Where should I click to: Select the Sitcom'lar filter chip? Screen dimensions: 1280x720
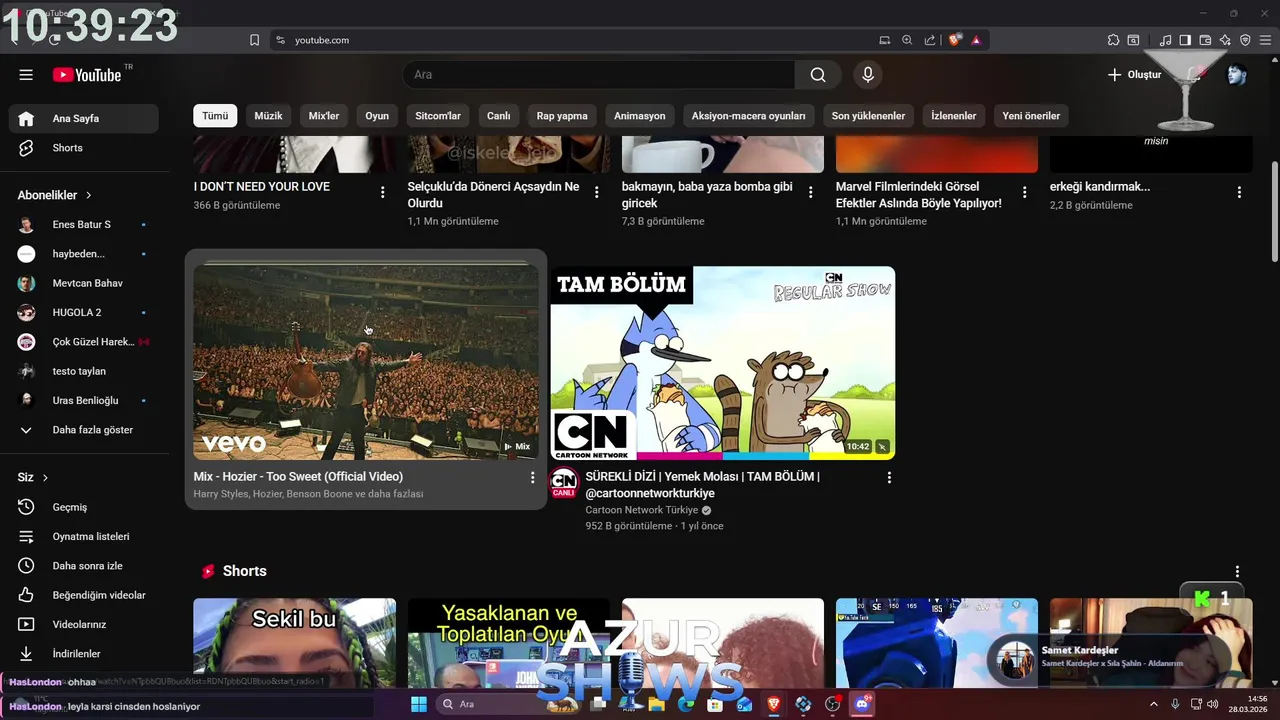pyautogui.click(x=438, y=116)
